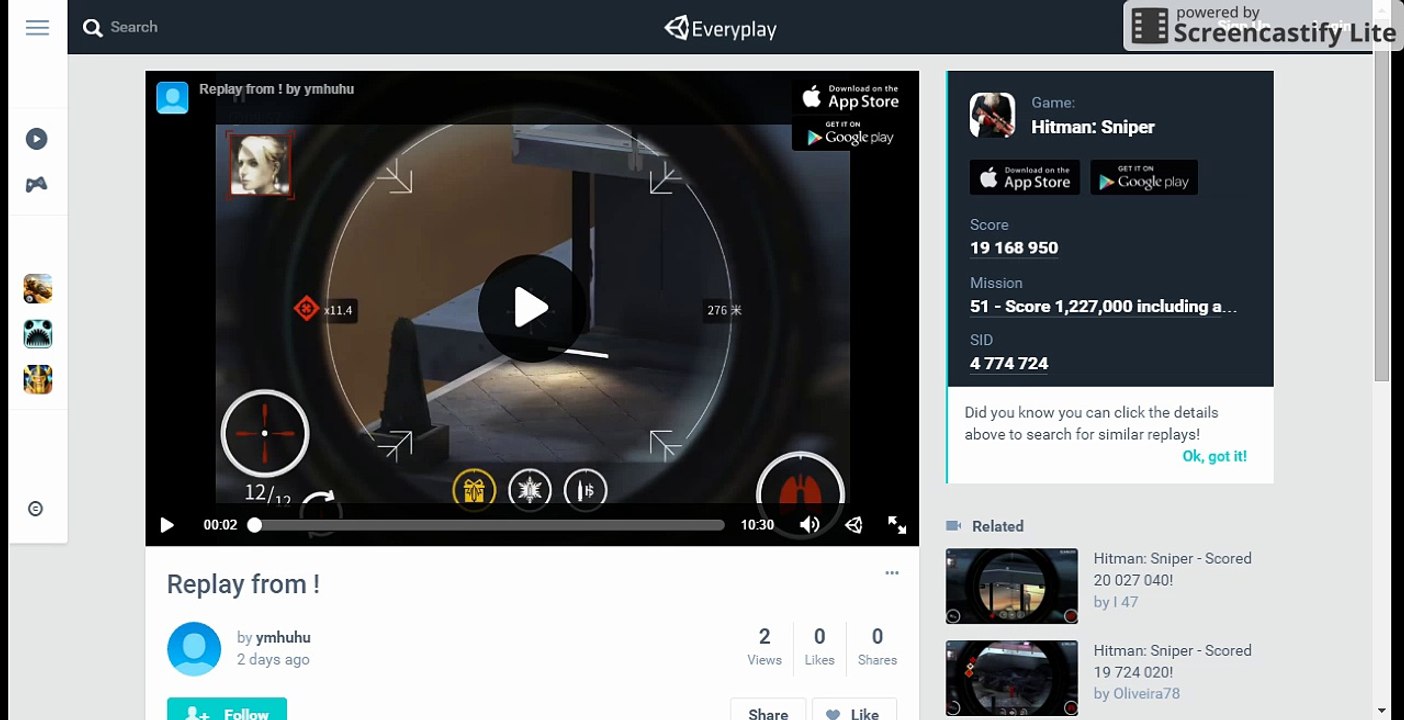Open ymhuhu profile avatar below video
The image size is (1404, 720).
(194, 649)
